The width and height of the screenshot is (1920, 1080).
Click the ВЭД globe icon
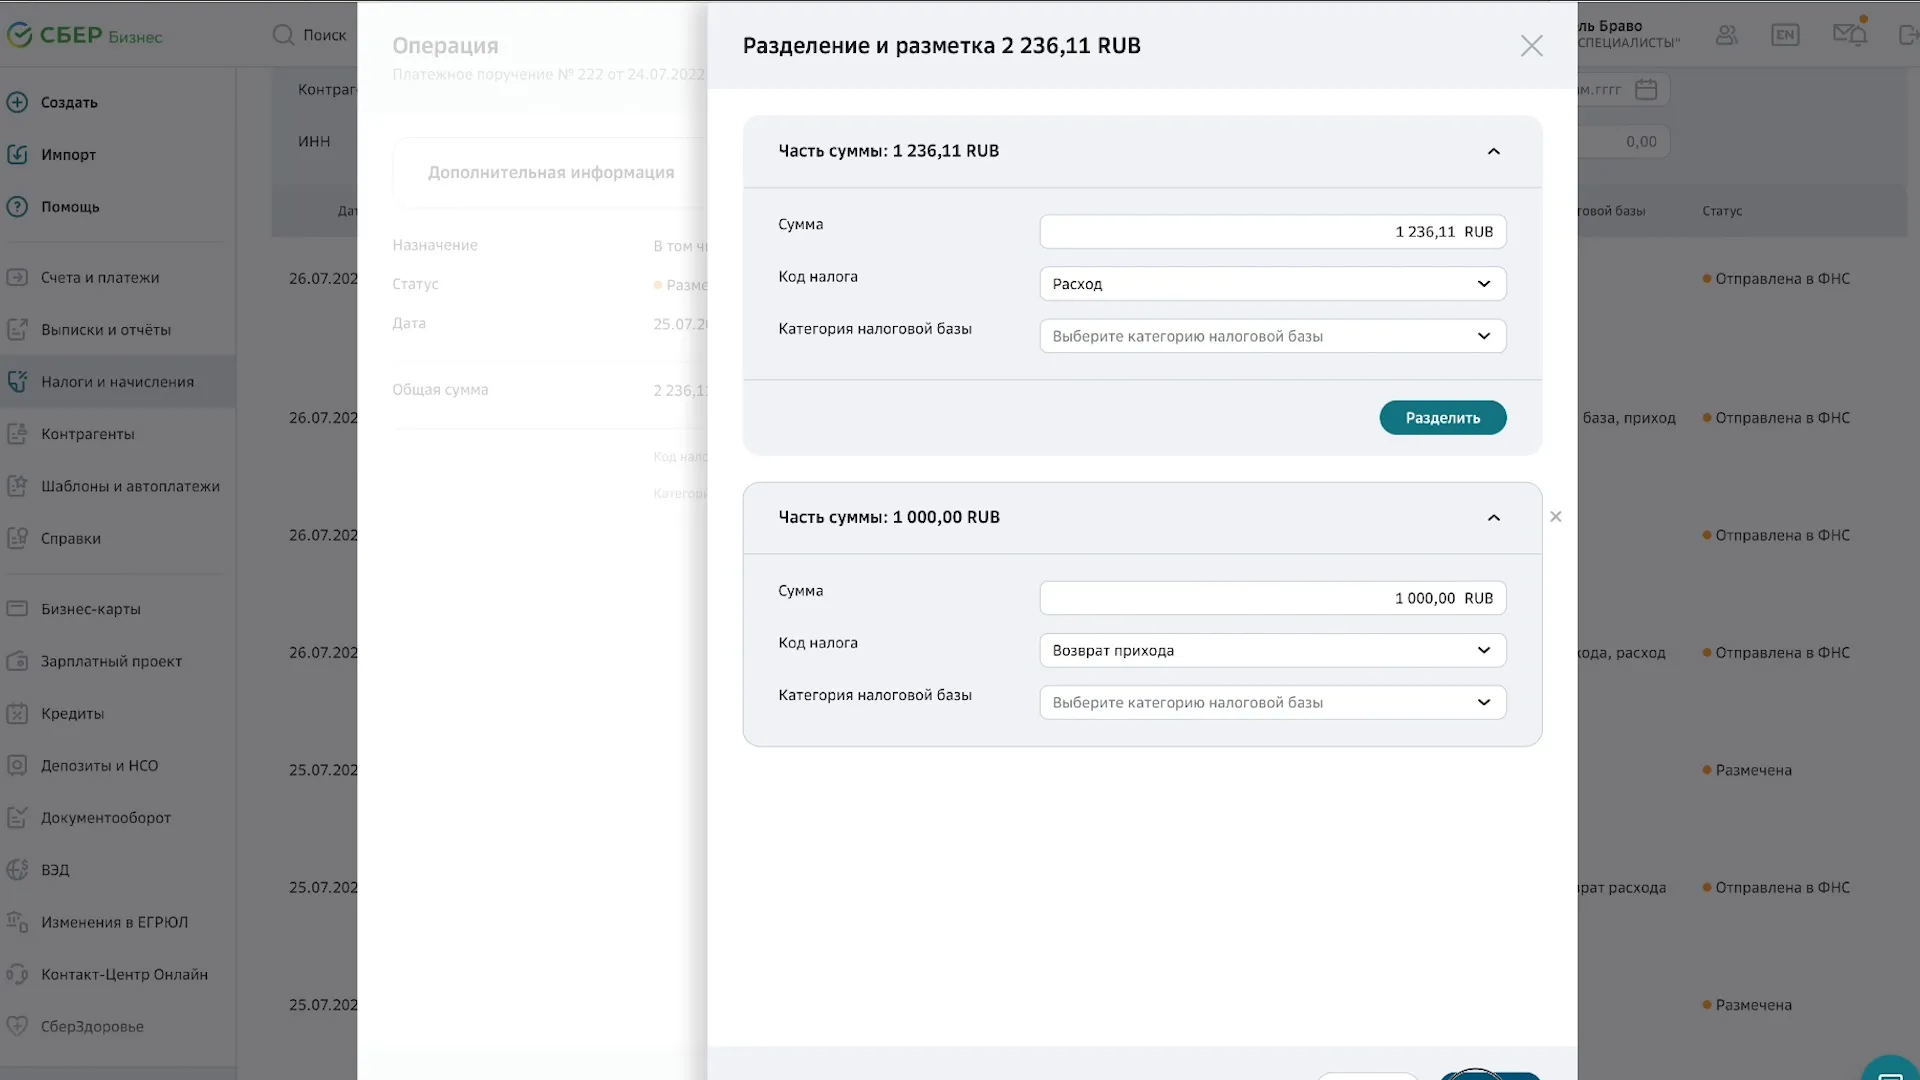click(17, 869)
